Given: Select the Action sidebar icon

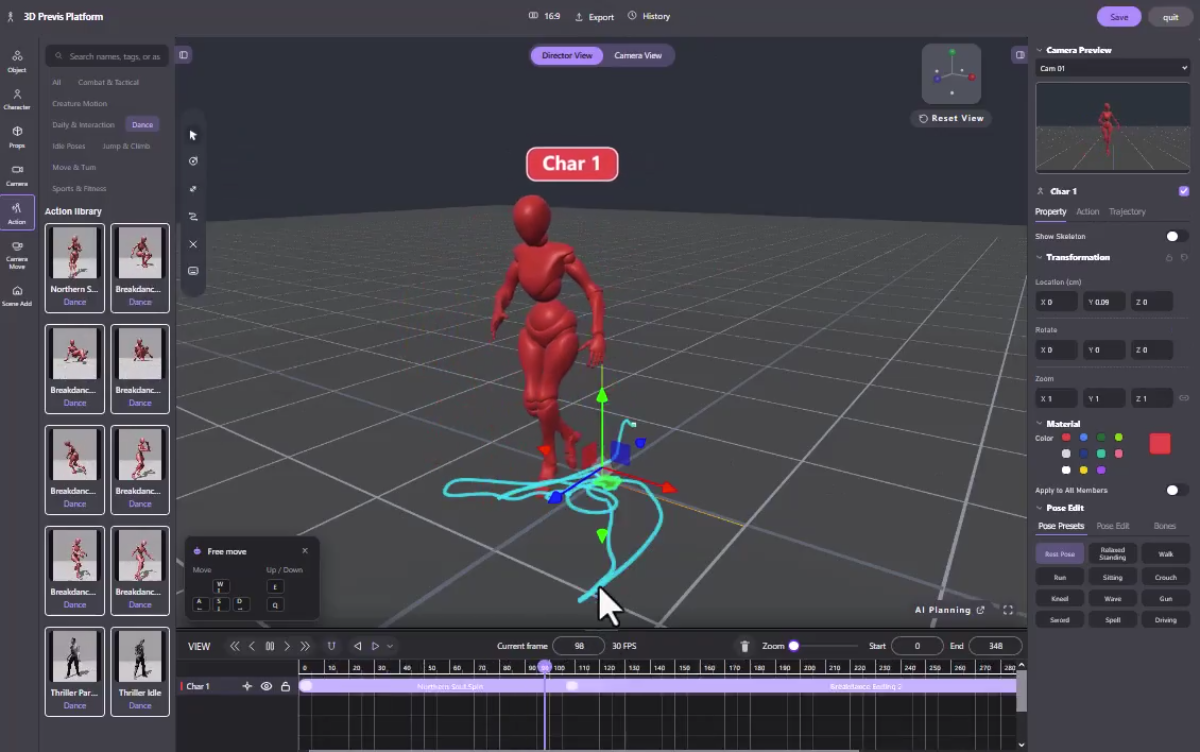Looking at the screenshot, I should (17, 212).
